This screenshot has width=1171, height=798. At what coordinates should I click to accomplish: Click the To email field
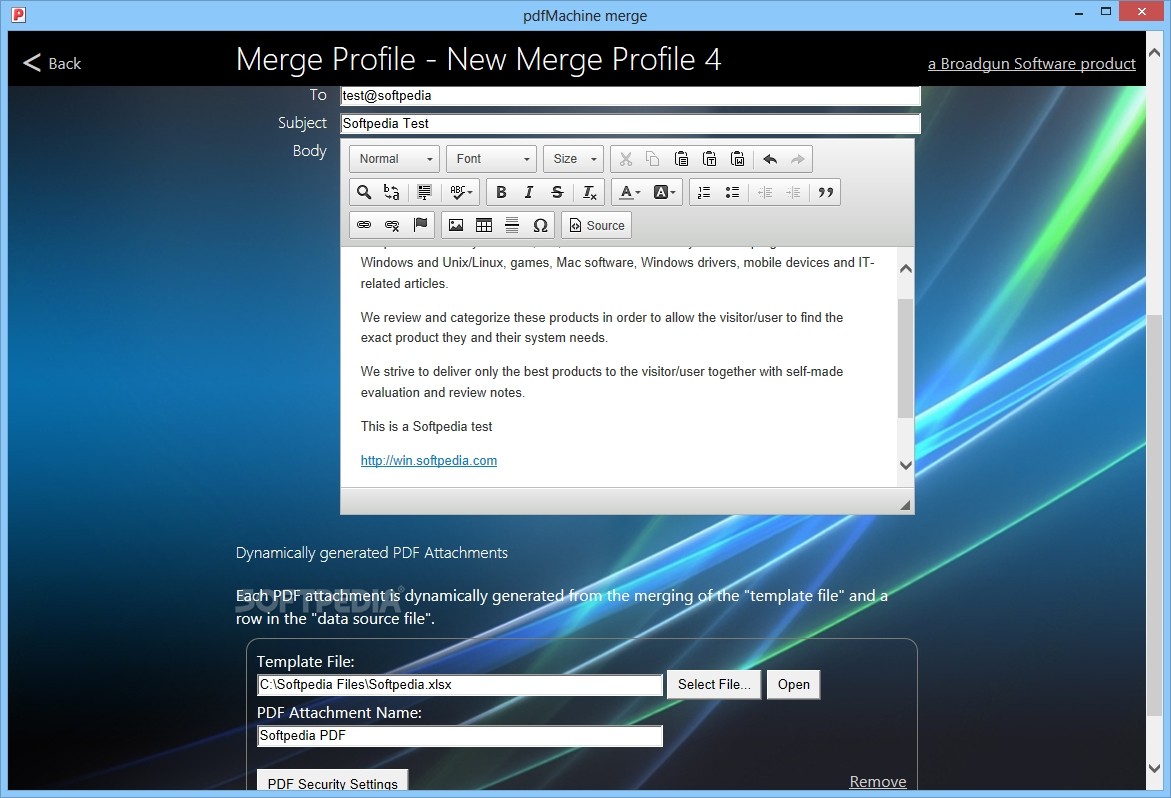[630, 96]
